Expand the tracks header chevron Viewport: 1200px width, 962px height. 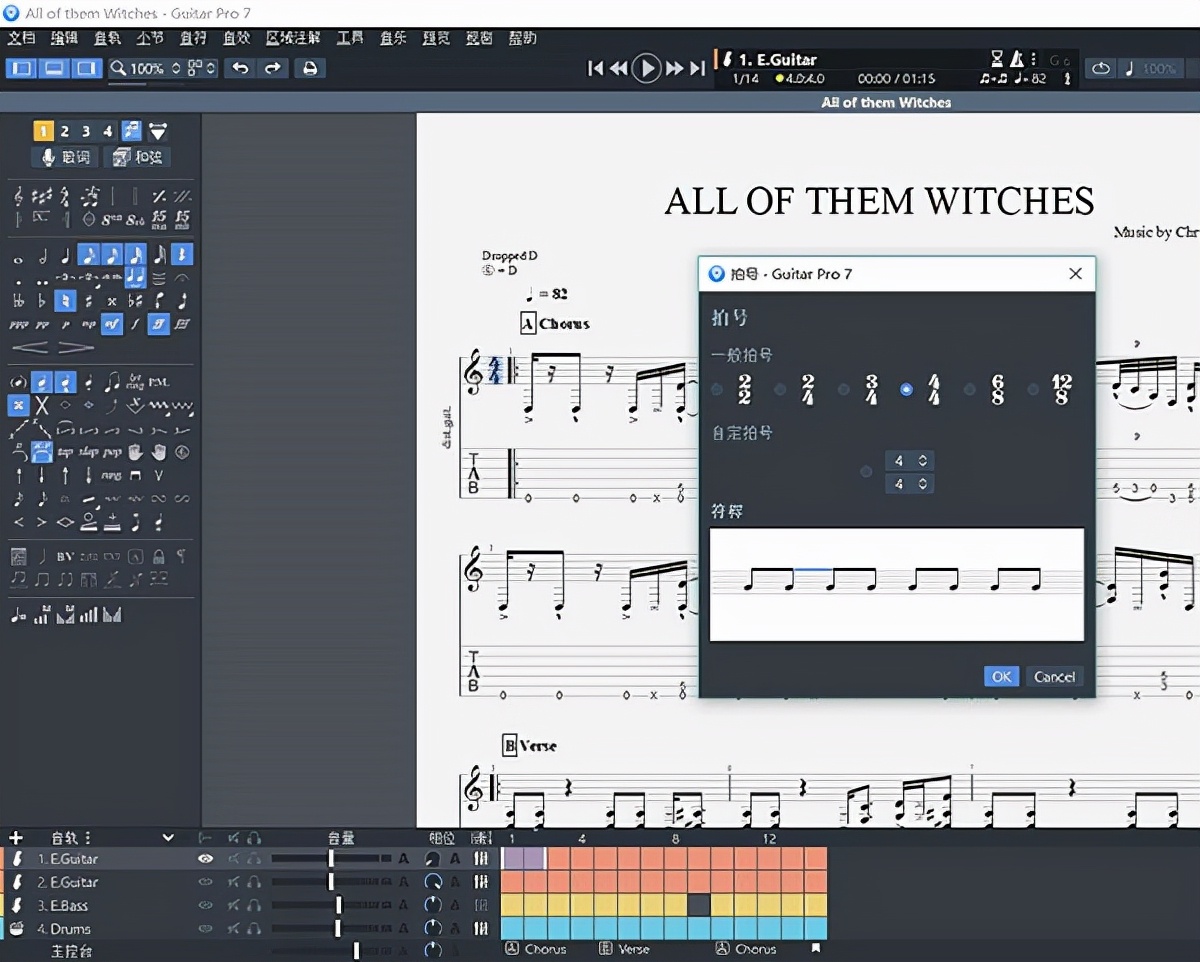[168, 838]
